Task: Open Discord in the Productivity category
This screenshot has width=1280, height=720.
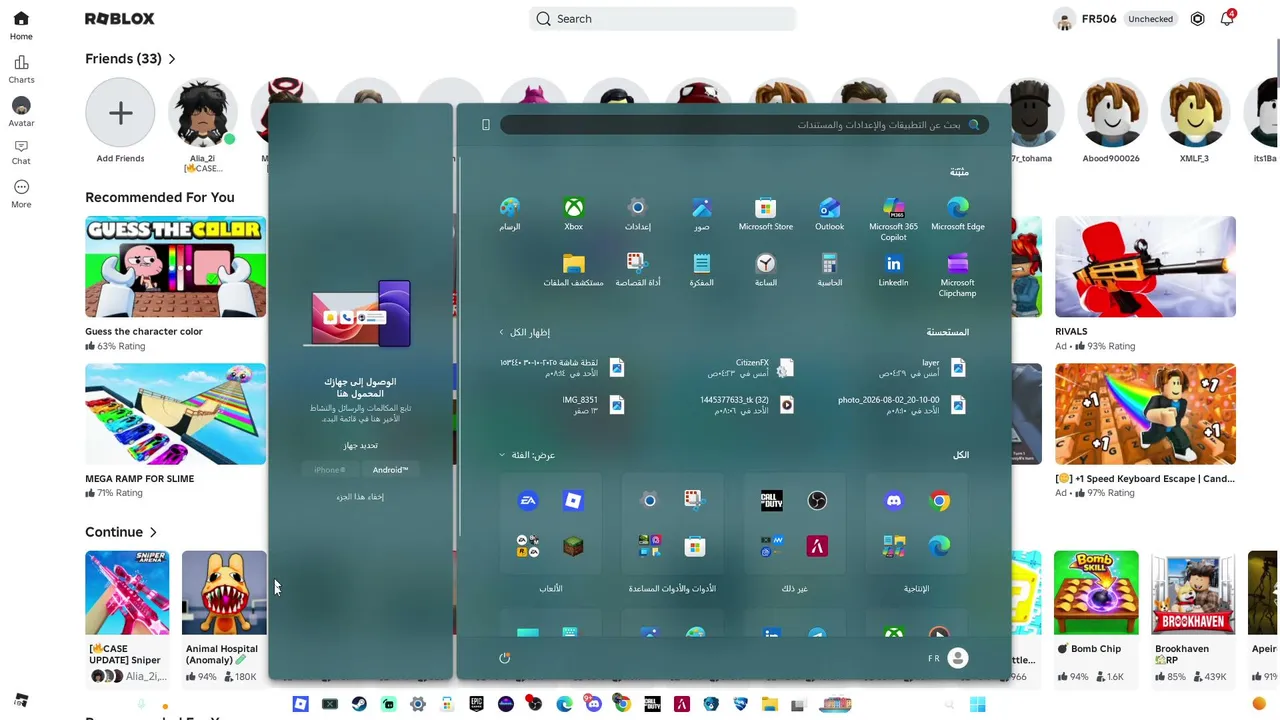Action: click(893, 501)
